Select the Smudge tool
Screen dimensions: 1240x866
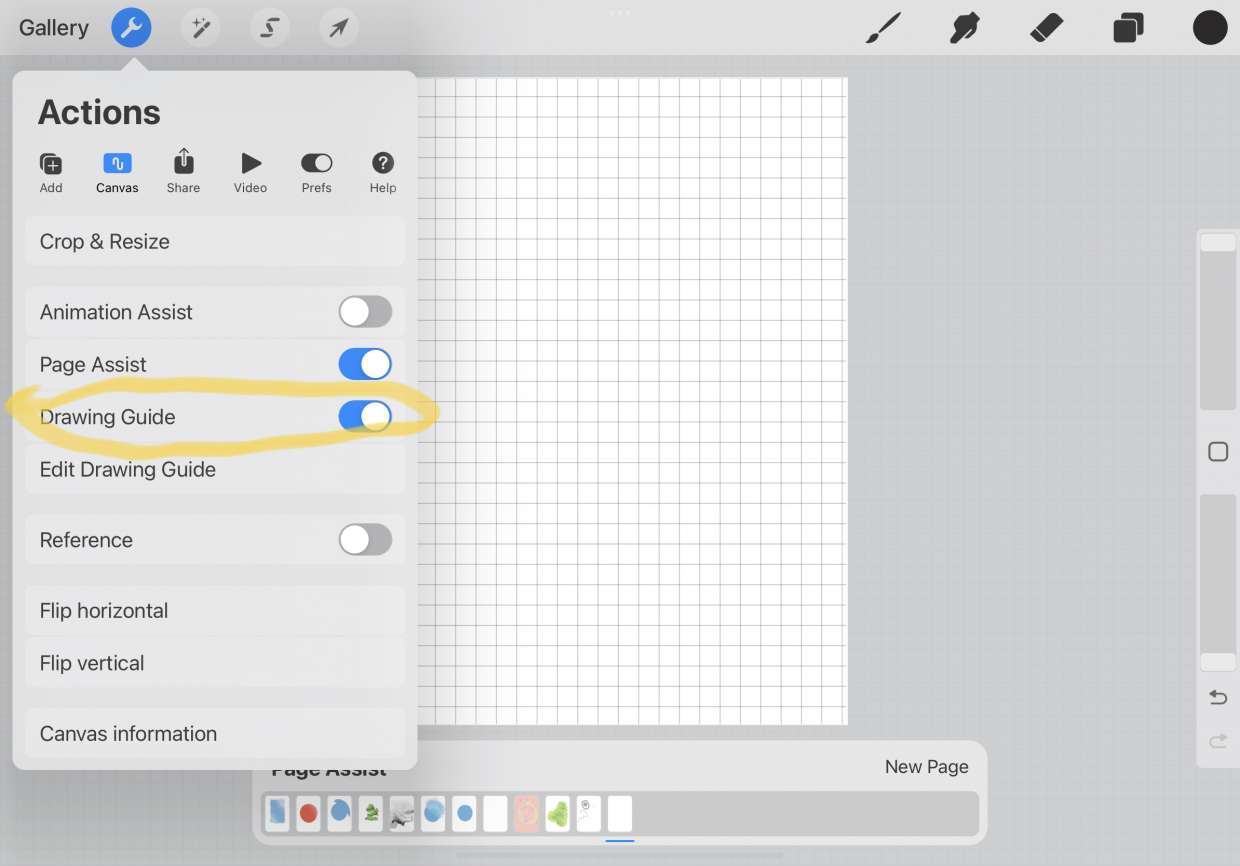964,28
